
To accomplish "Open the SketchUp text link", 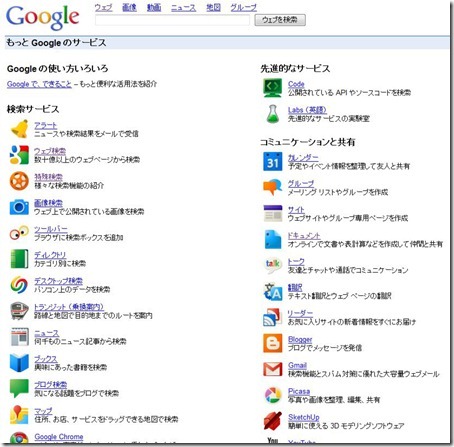I will pyautogui.click(x=304, y=417).
